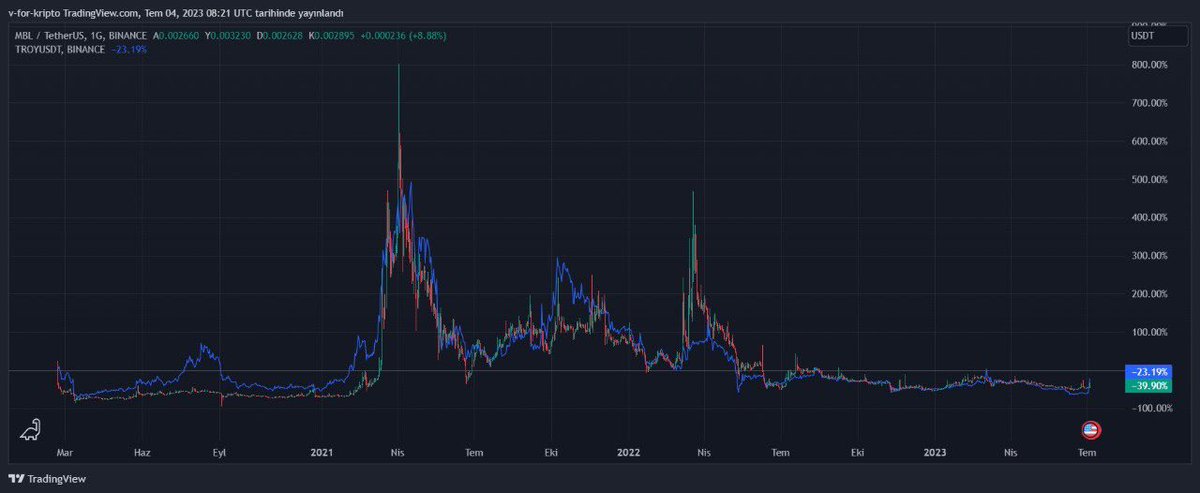Click the 800.00% price axis label
Viewport: 1200px width, 493px height.
pyautogui.click(x=1148, y=65)
